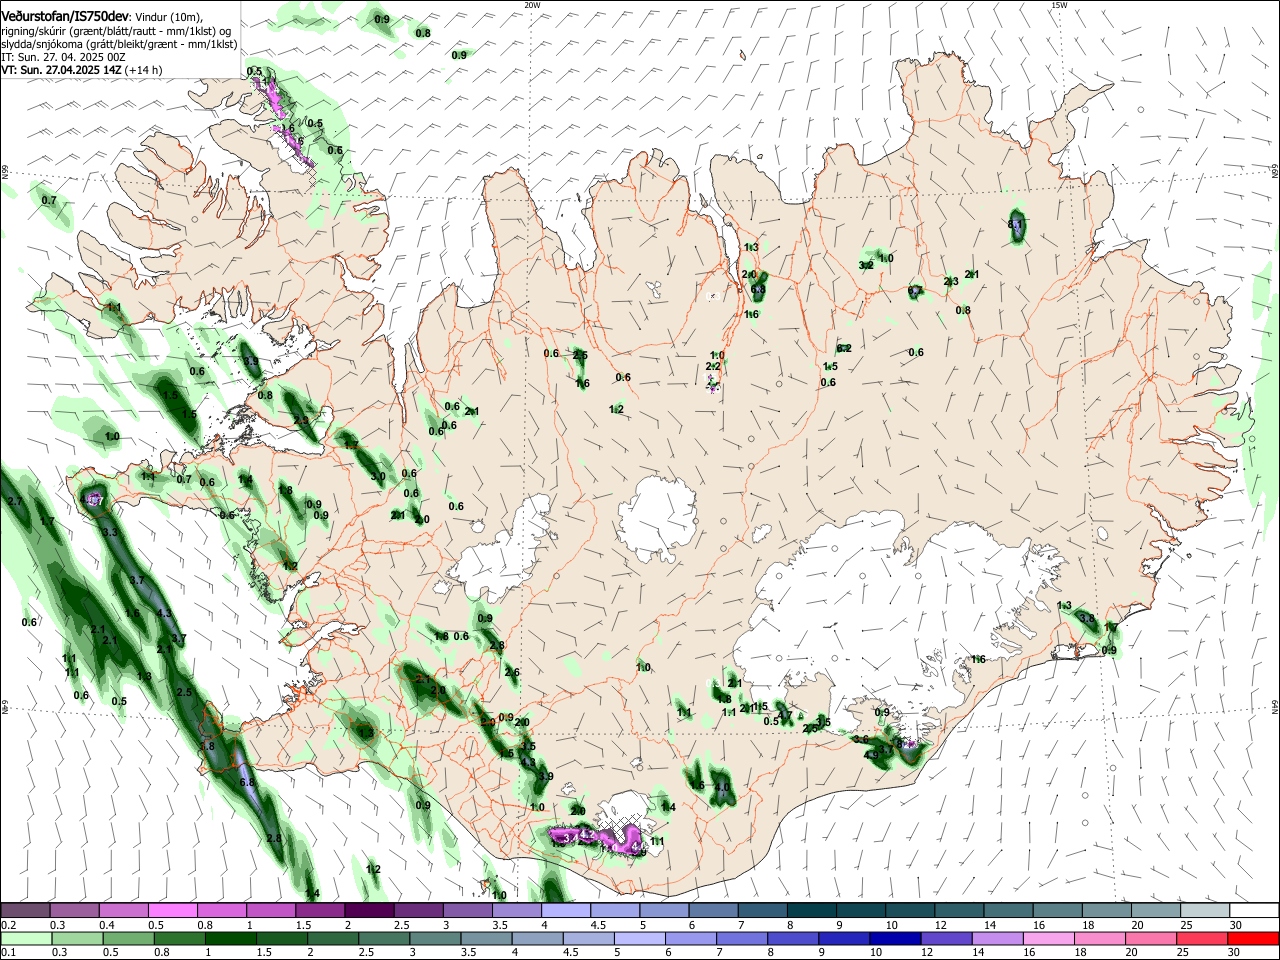The image size is (1280, 960).
Task: Click the 15W longitude label at top edge
Action: (x=1060, y=5)
